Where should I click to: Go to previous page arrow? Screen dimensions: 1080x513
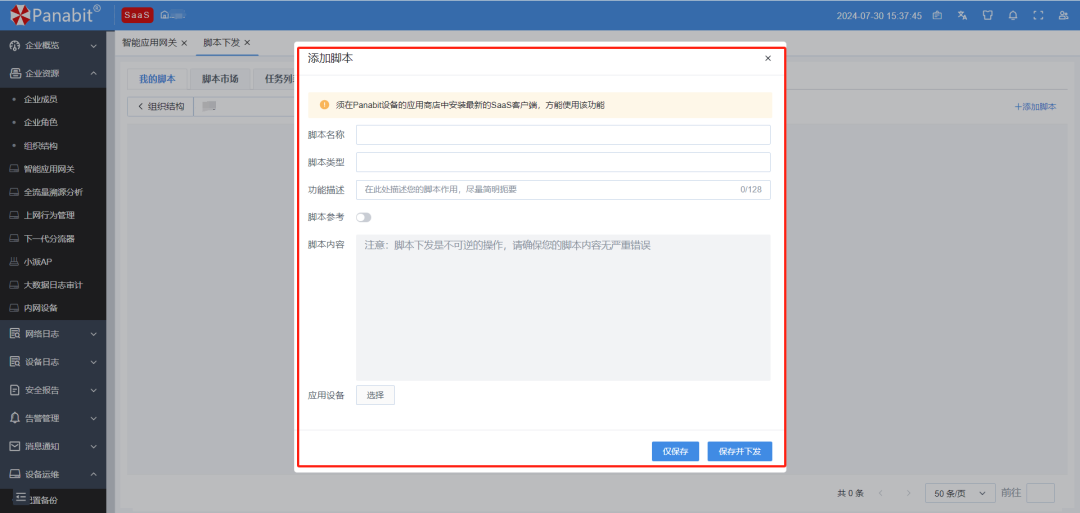(x=881, y=493)
